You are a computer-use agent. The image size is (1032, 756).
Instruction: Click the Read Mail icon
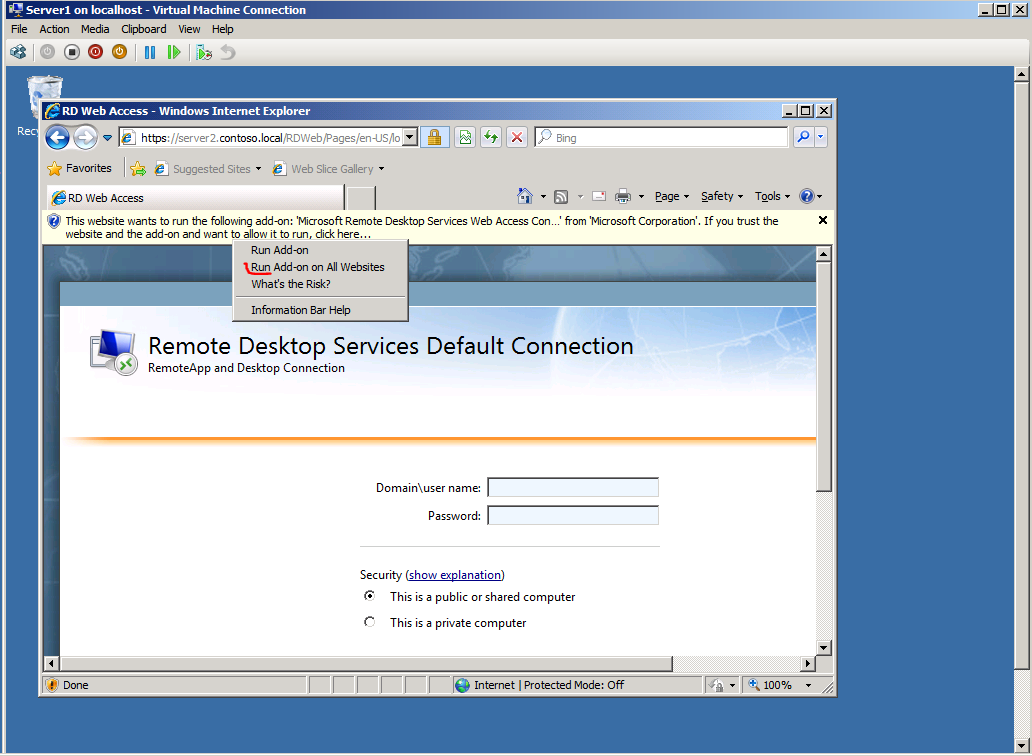599,196
